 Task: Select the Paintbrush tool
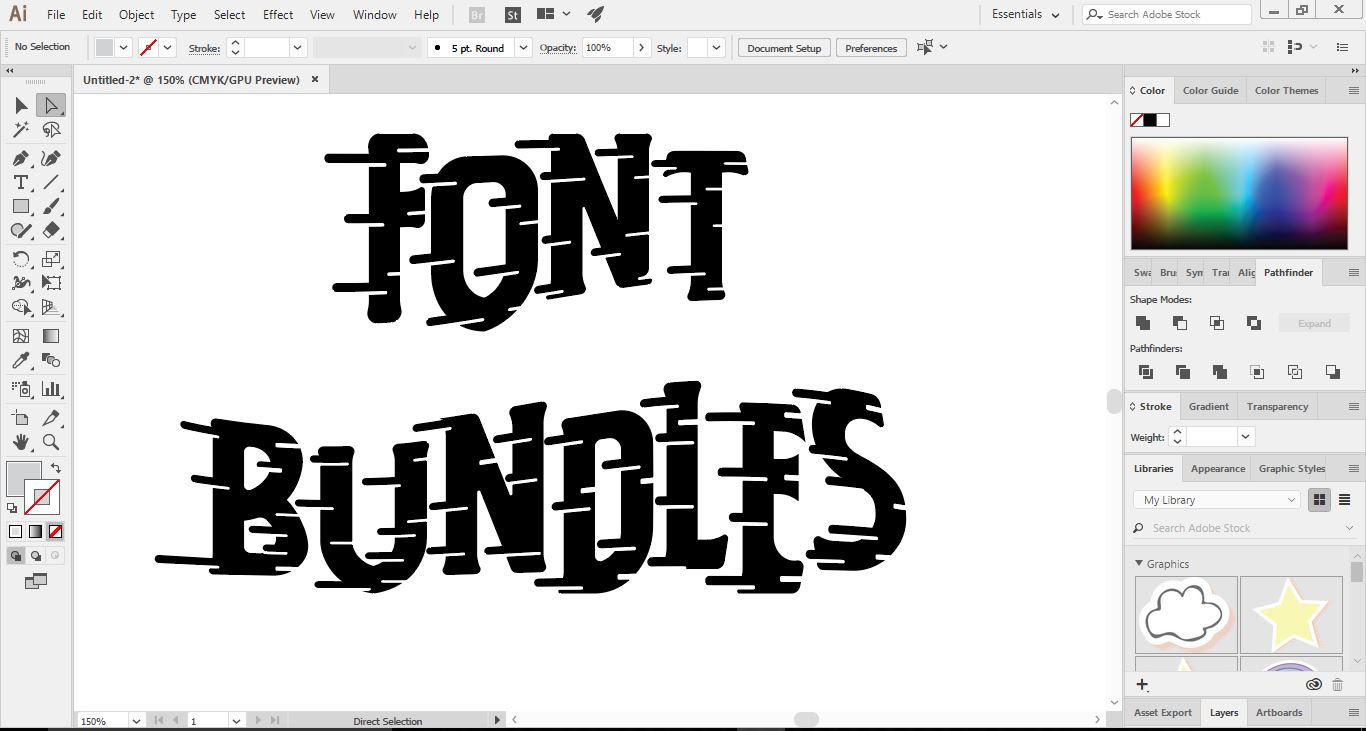(51, 206)
